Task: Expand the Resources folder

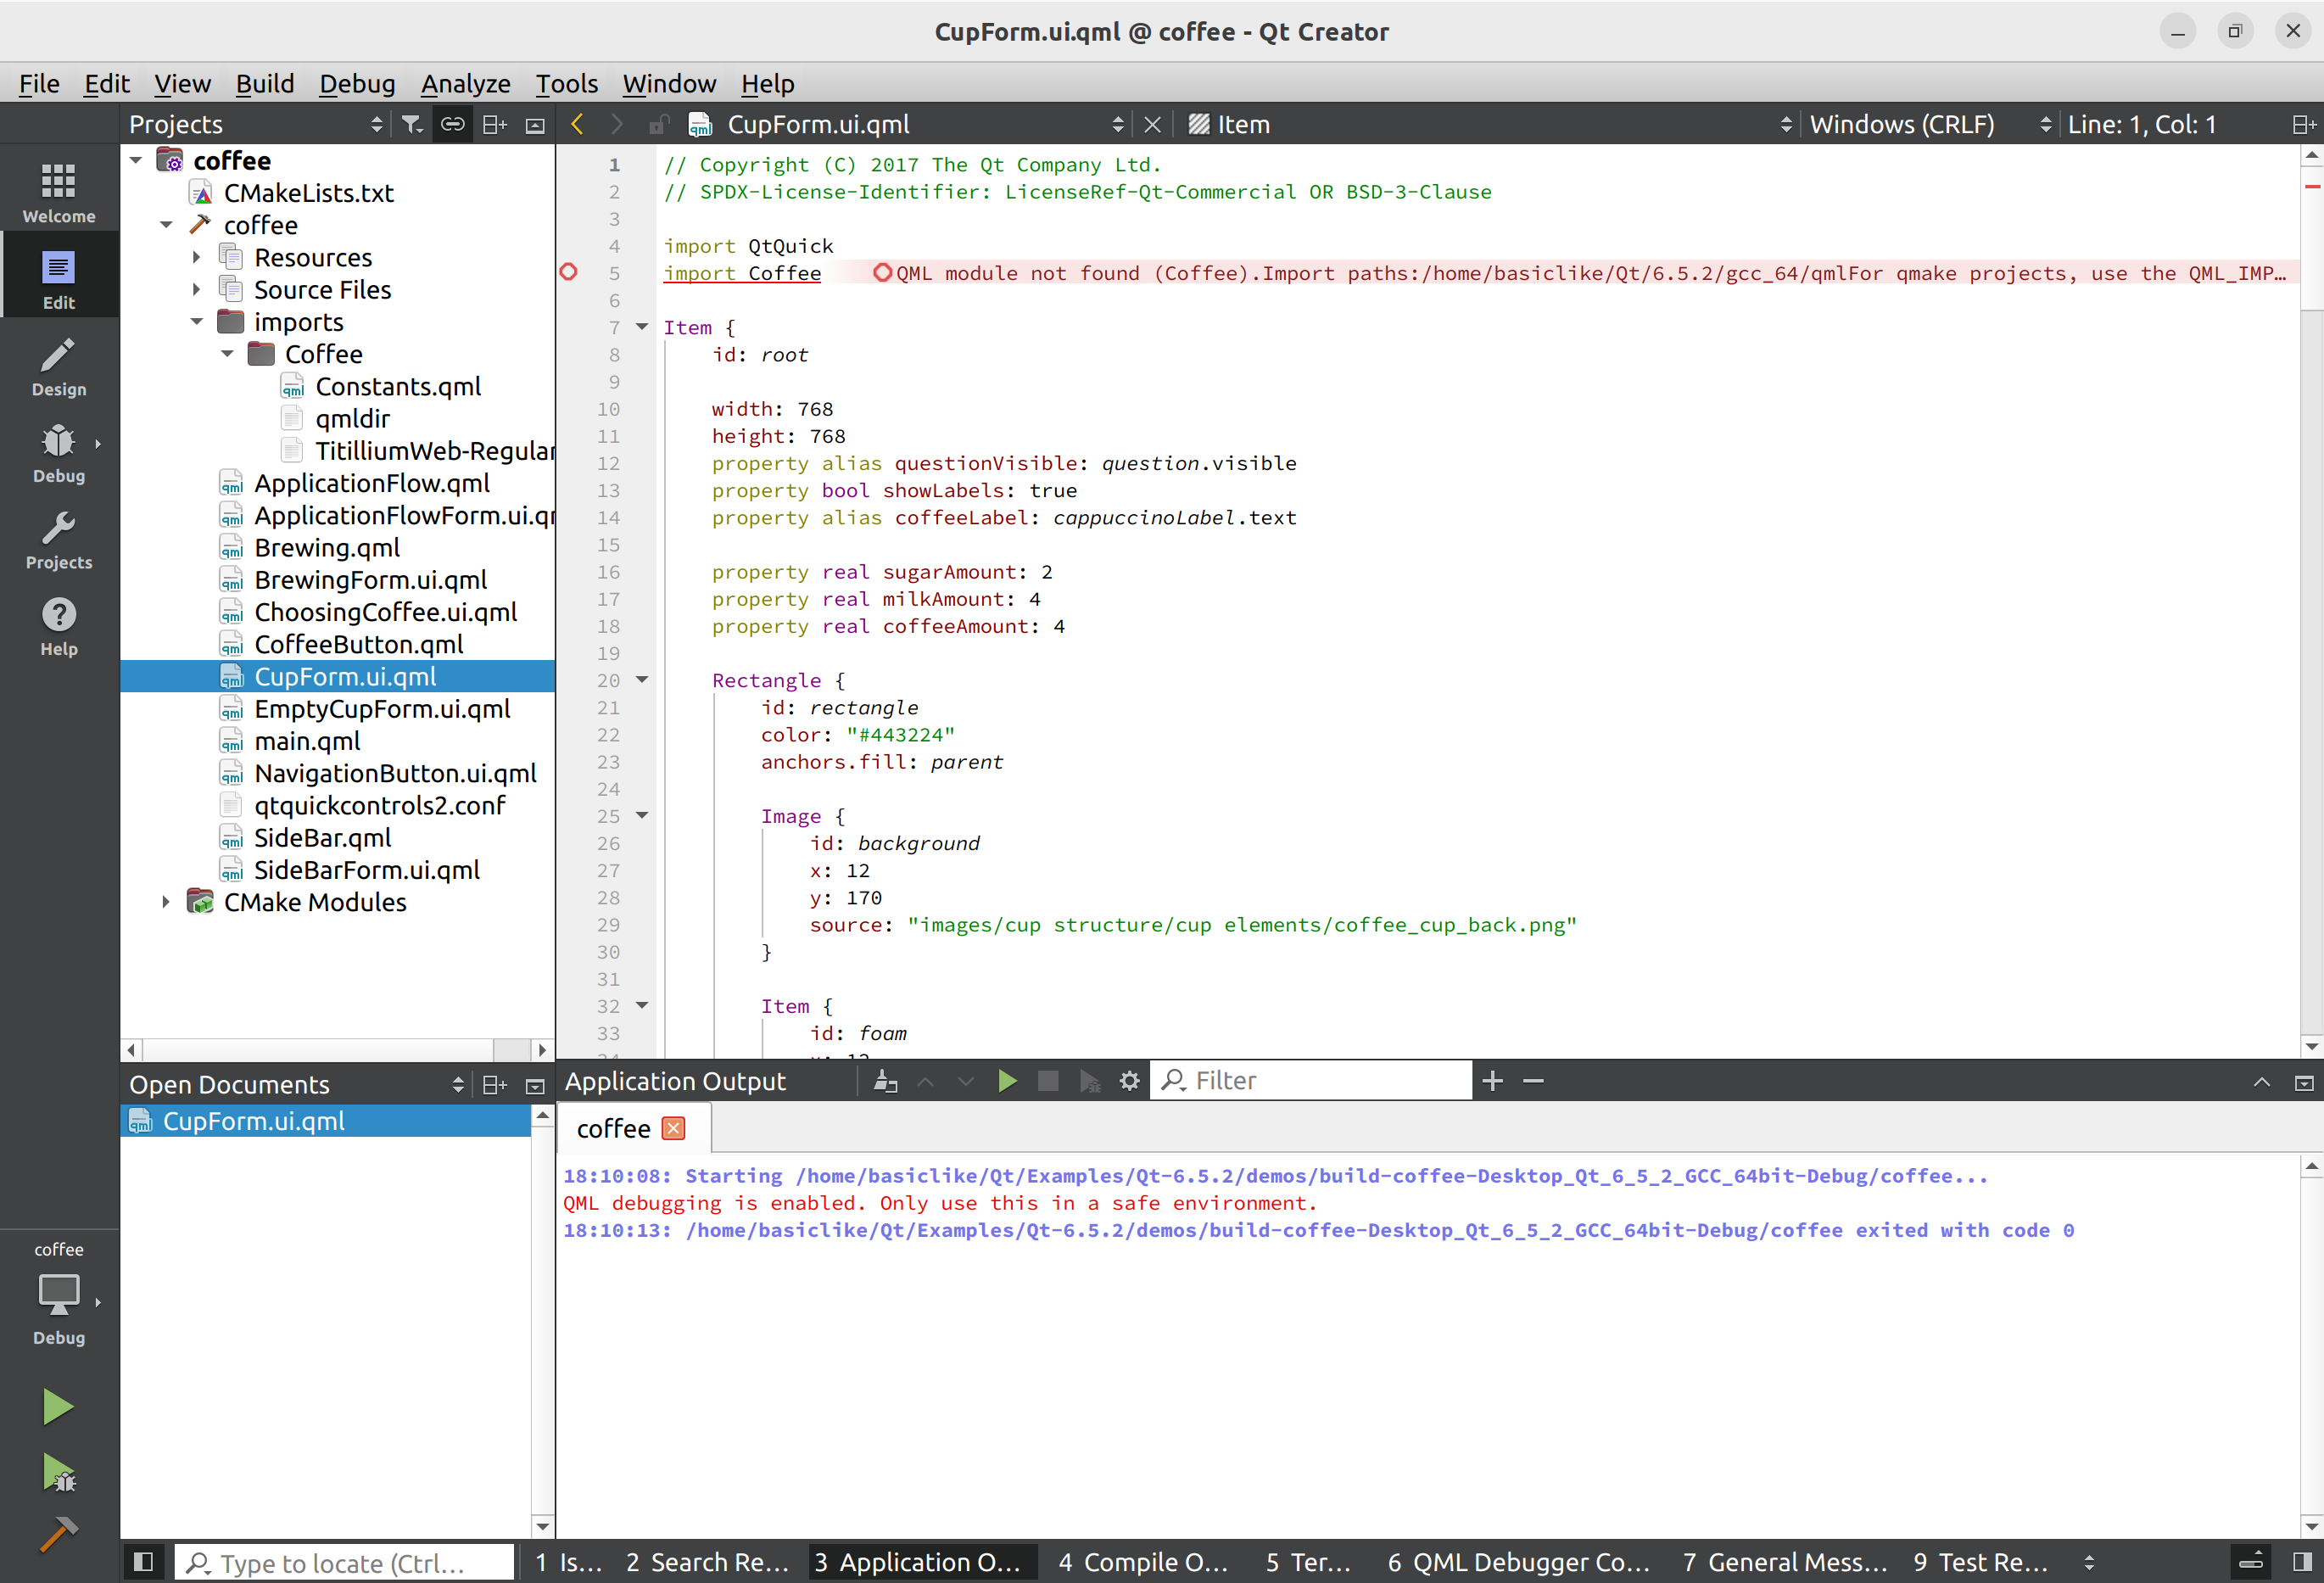Action: tap(197, 258)
